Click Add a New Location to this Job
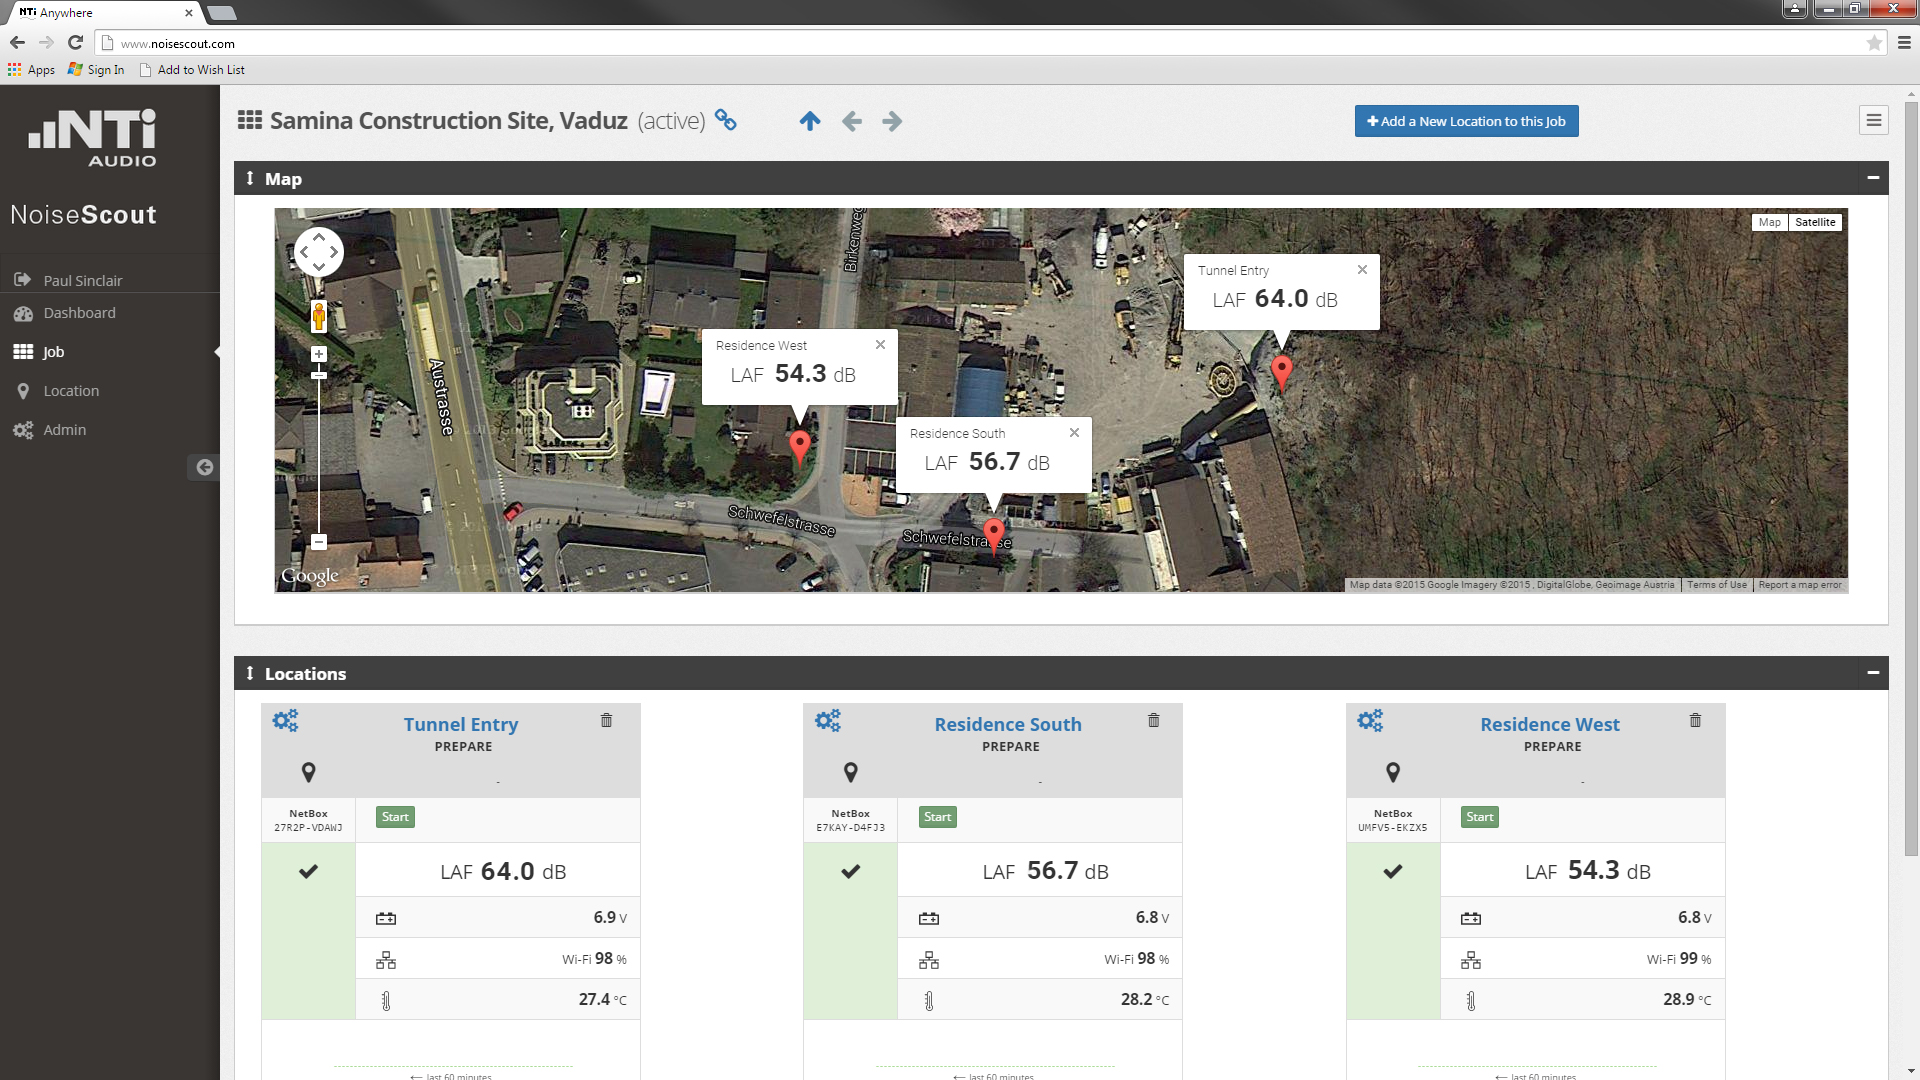This screenshot has height=1080, width=1920. (x=1466, y=121)
